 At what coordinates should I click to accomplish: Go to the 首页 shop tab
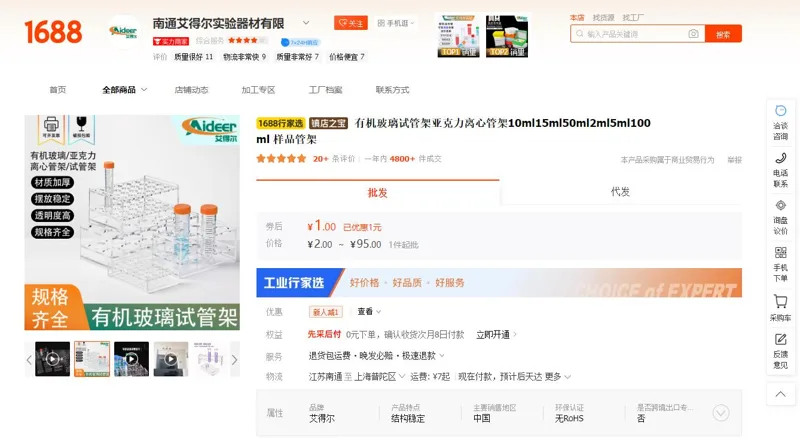58,90
